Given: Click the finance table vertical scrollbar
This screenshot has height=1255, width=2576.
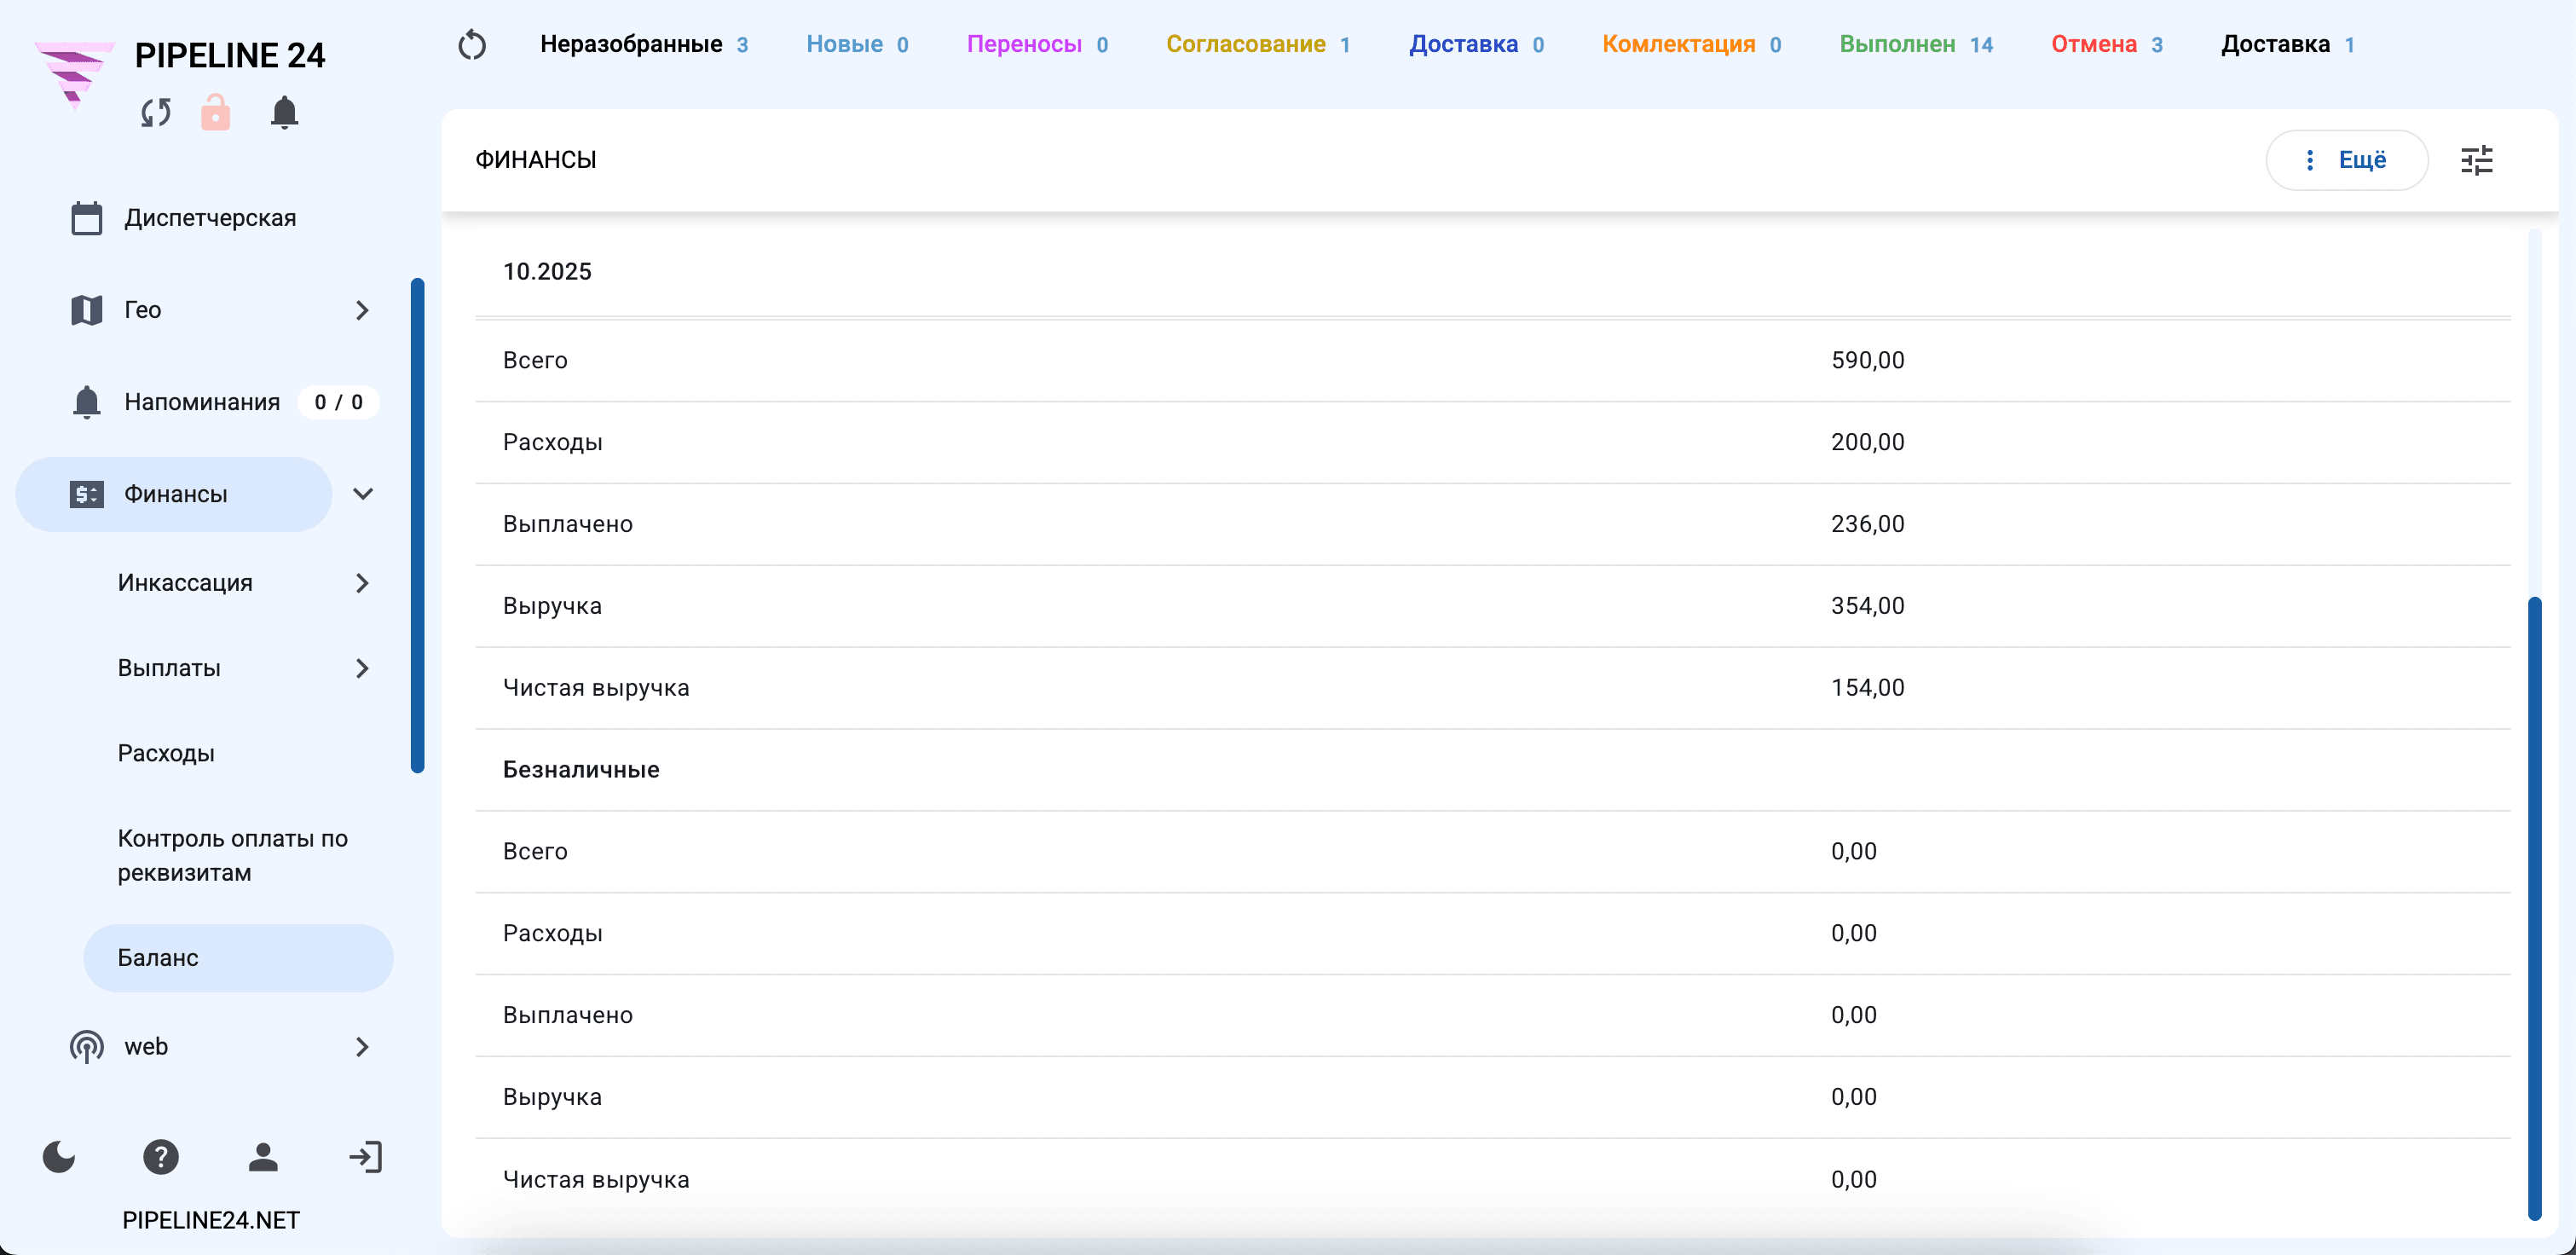Looking at the screenshot, I should pyautogui.click(x=2534, y=908).
